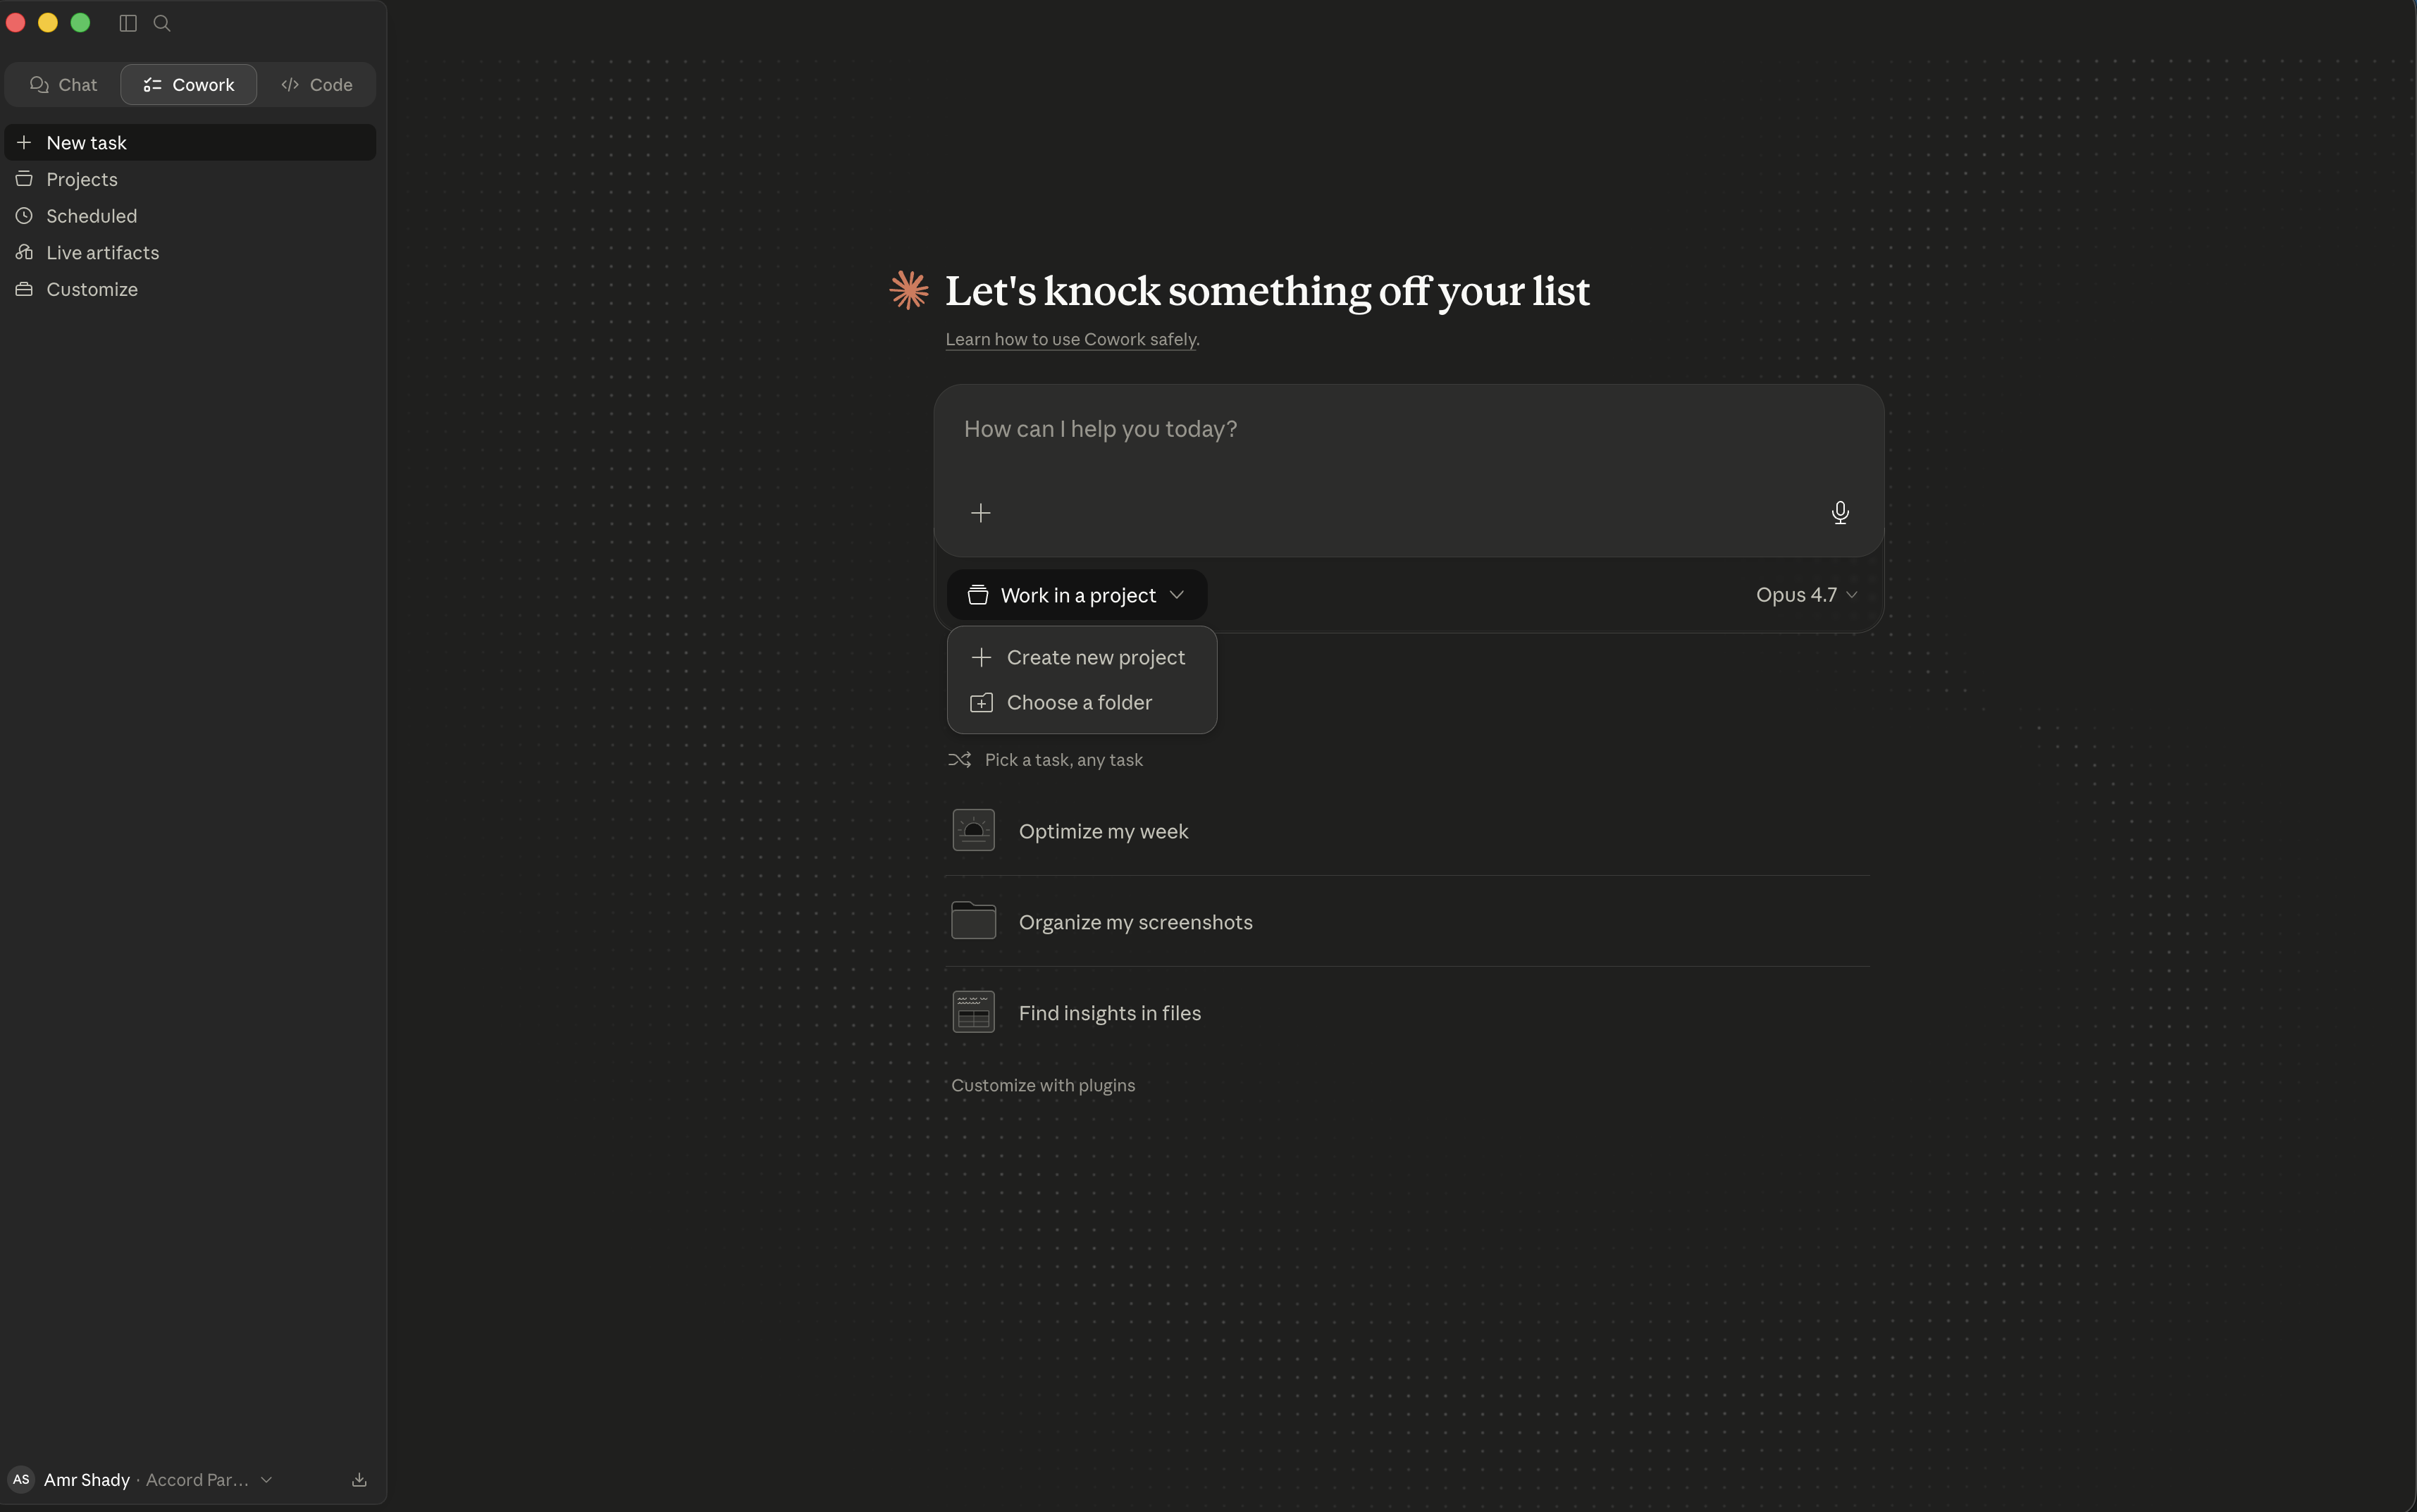Choose the Optimize my week task
The image size is (2417, 1512).
pyautogui.click(x=1408, y=831)
